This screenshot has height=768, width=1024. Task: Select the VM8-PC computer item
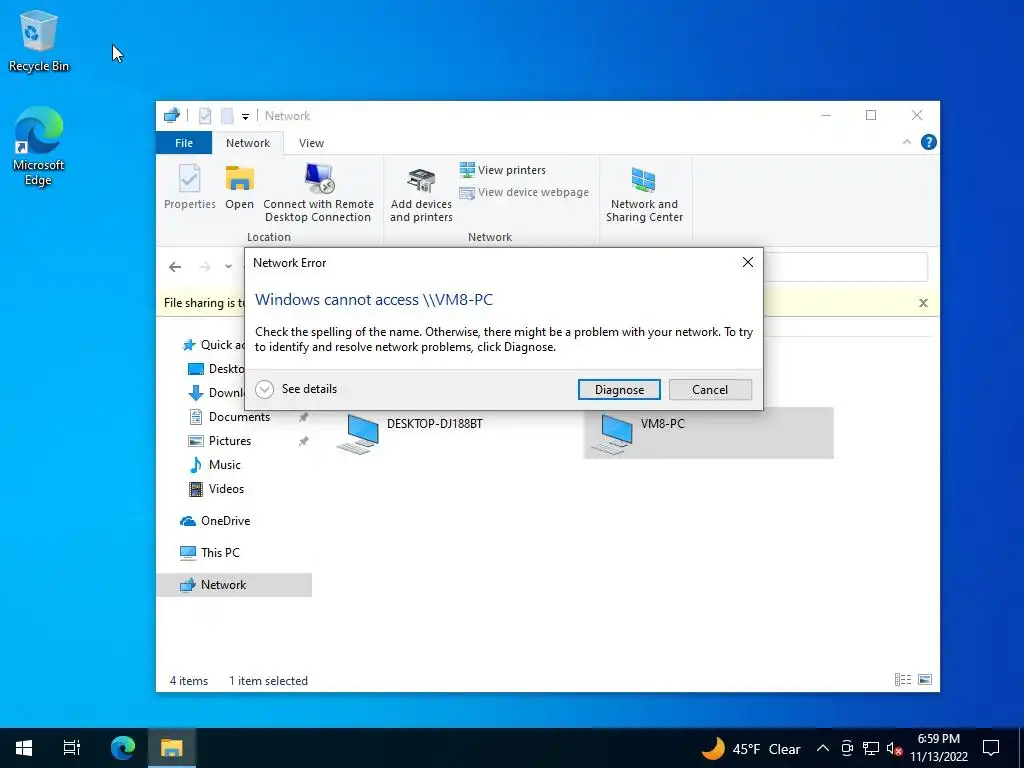click(x=708, y=432)
